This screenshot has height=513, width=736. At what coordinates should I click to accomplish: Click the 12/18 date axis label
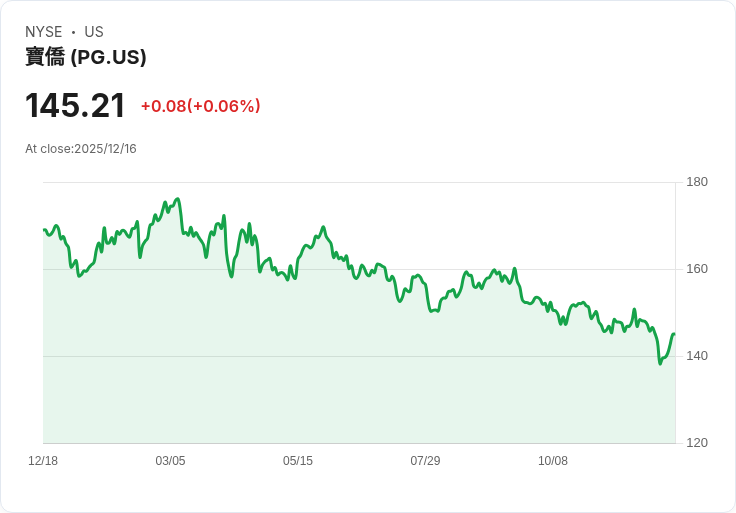pyautogui.click(x=43, y=461)
